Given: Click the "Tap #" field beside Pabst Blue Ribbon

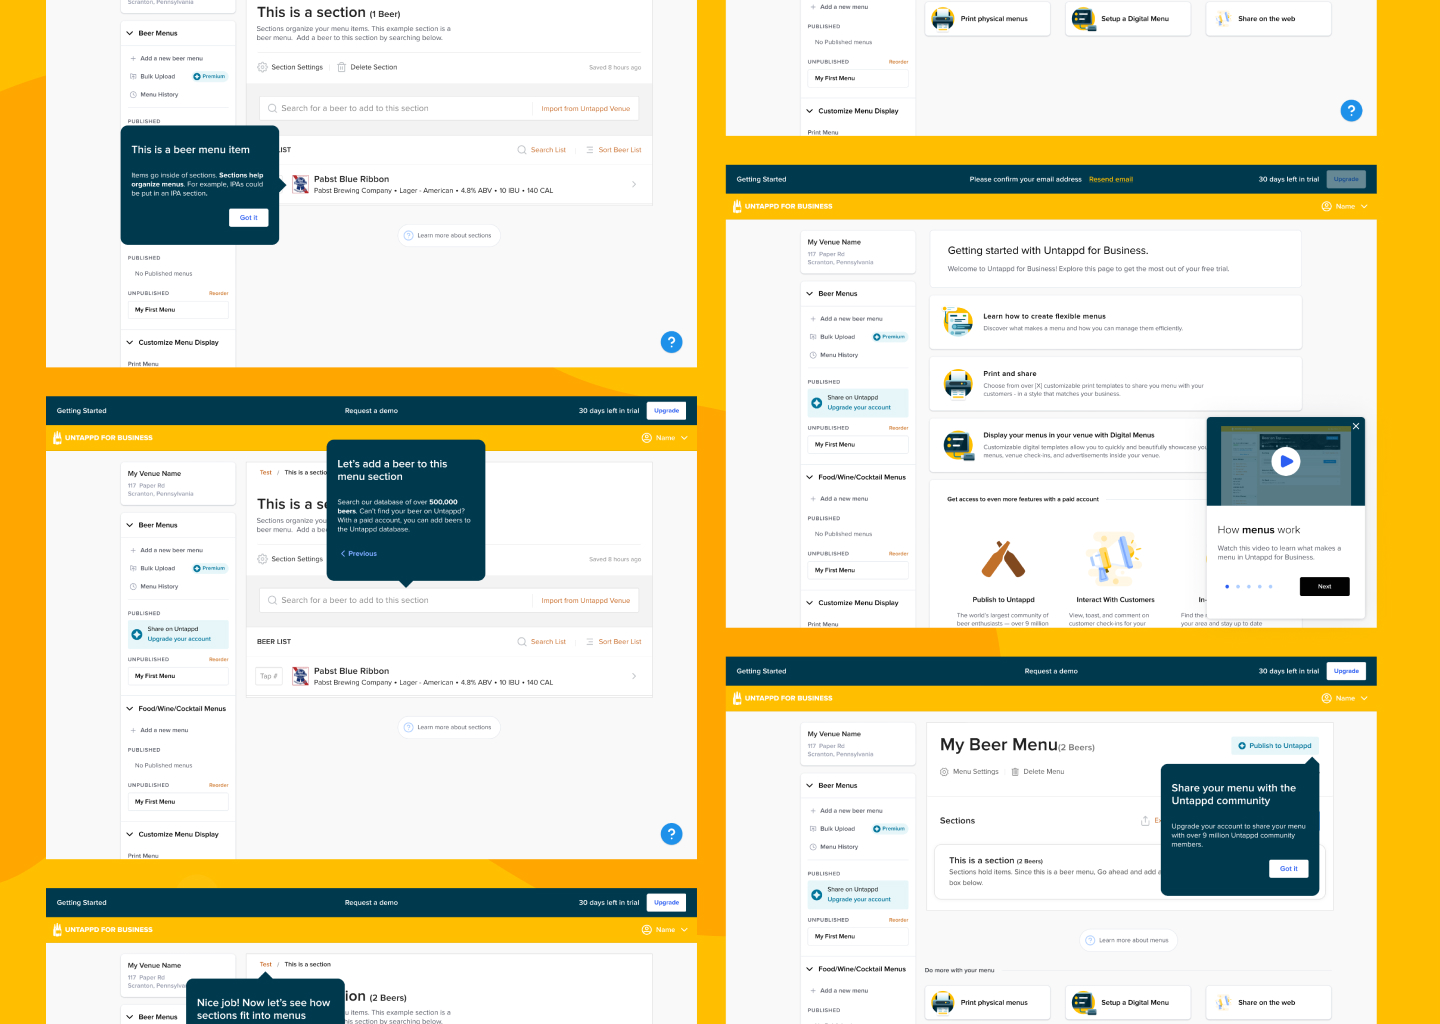Looking at the screenshot, I should coord(269,677).
